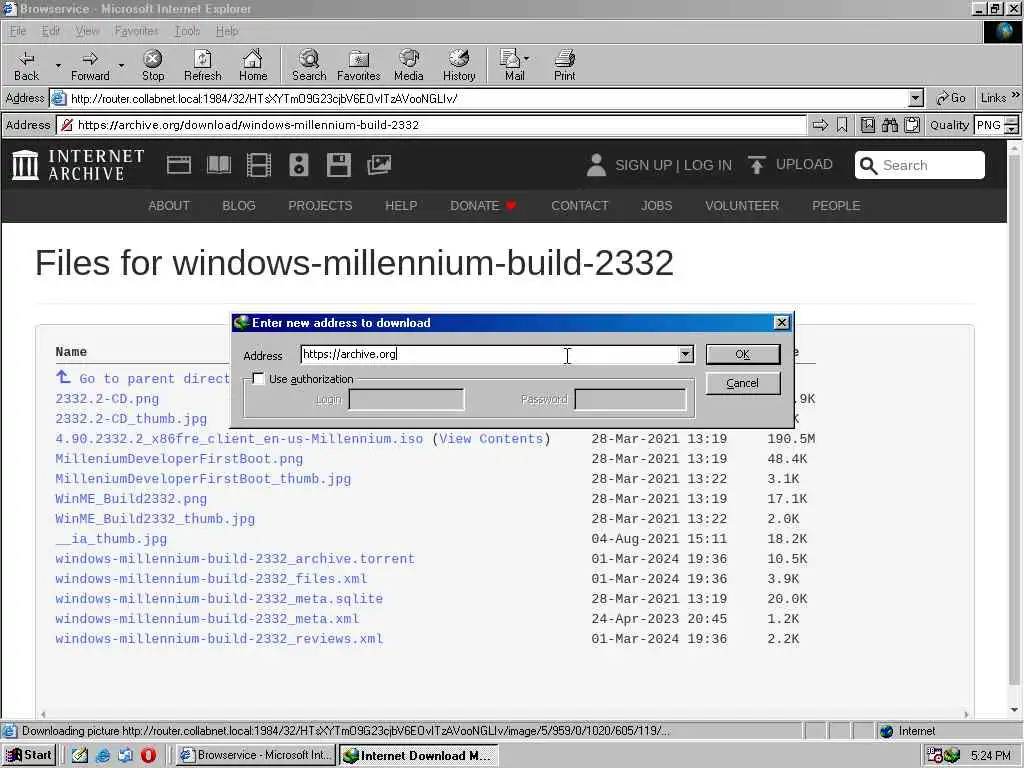
Task: Open Internet Archive video film icon
Action: [259, 165]
